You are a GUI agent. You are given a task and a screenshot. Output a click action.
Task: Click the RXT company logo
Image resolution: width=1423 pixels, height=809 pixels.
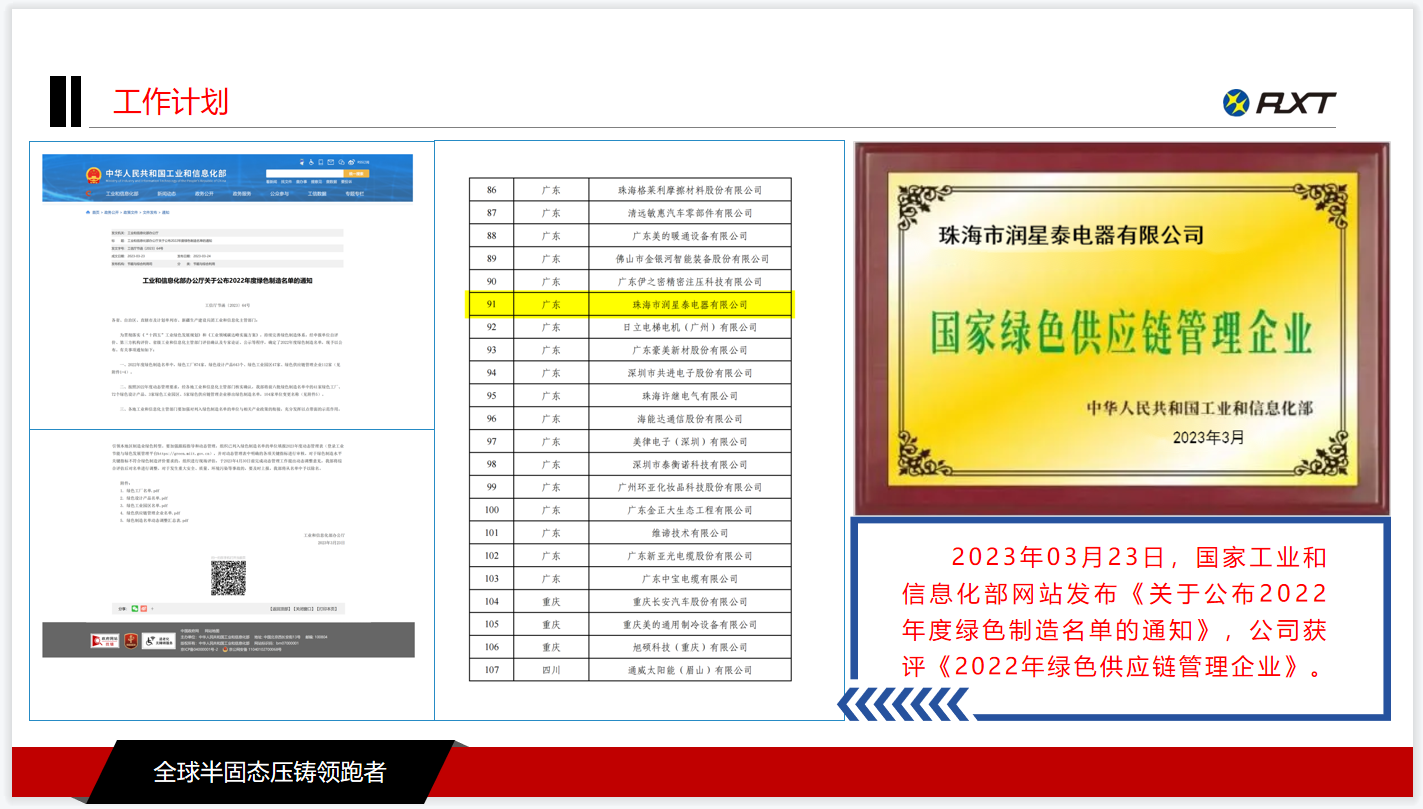1279,102
